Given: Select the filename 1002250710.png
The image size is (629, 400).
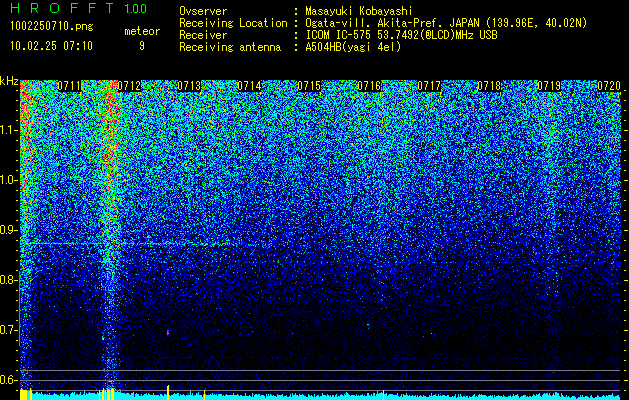Looking at the screenshot, I should [51, 26].
